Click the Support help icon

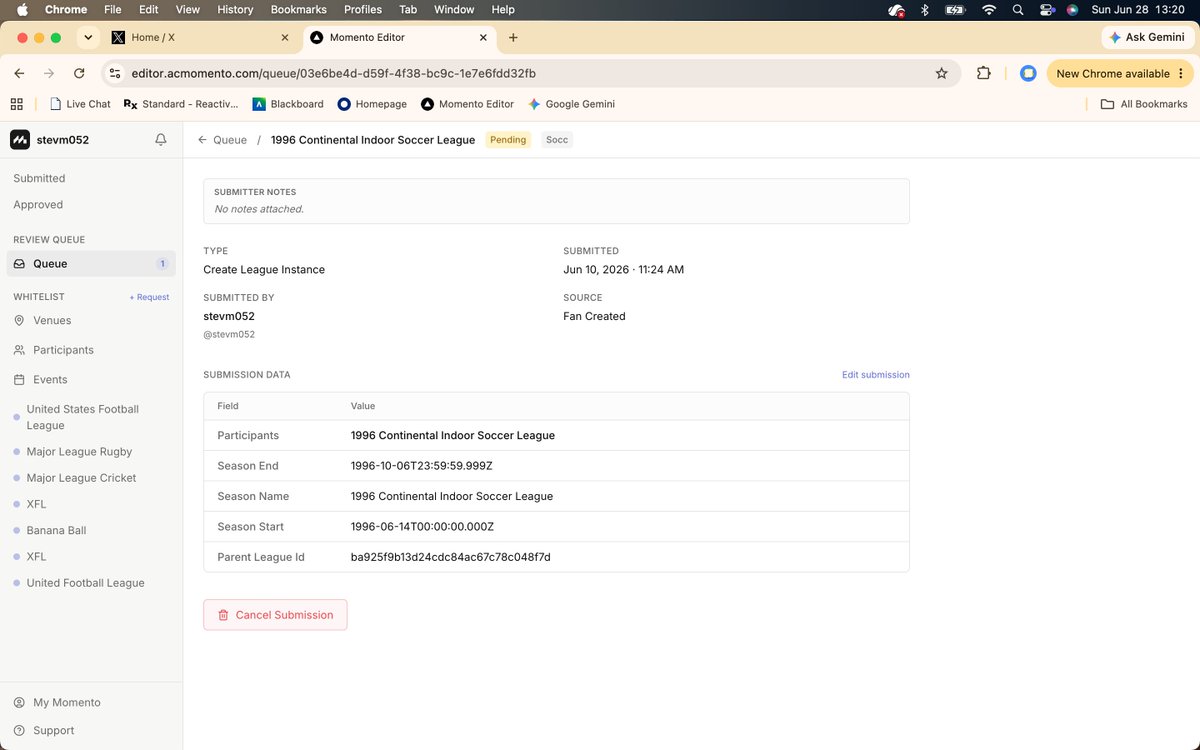pyautogui.click(x=20, y=731)
